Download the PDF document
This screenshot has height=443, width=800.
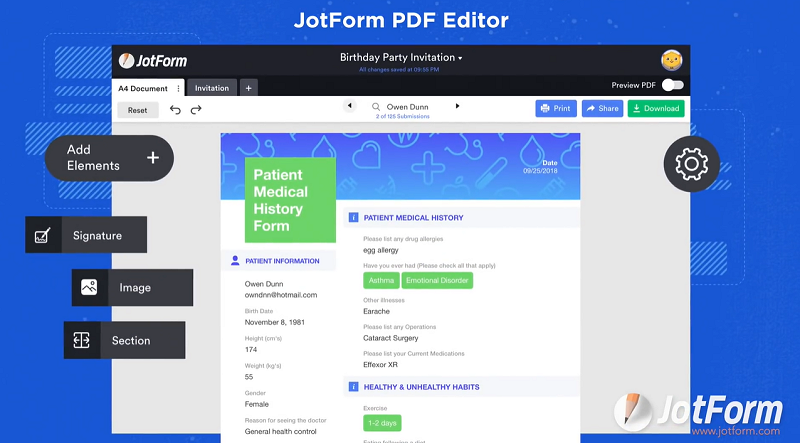click(656, 108)
